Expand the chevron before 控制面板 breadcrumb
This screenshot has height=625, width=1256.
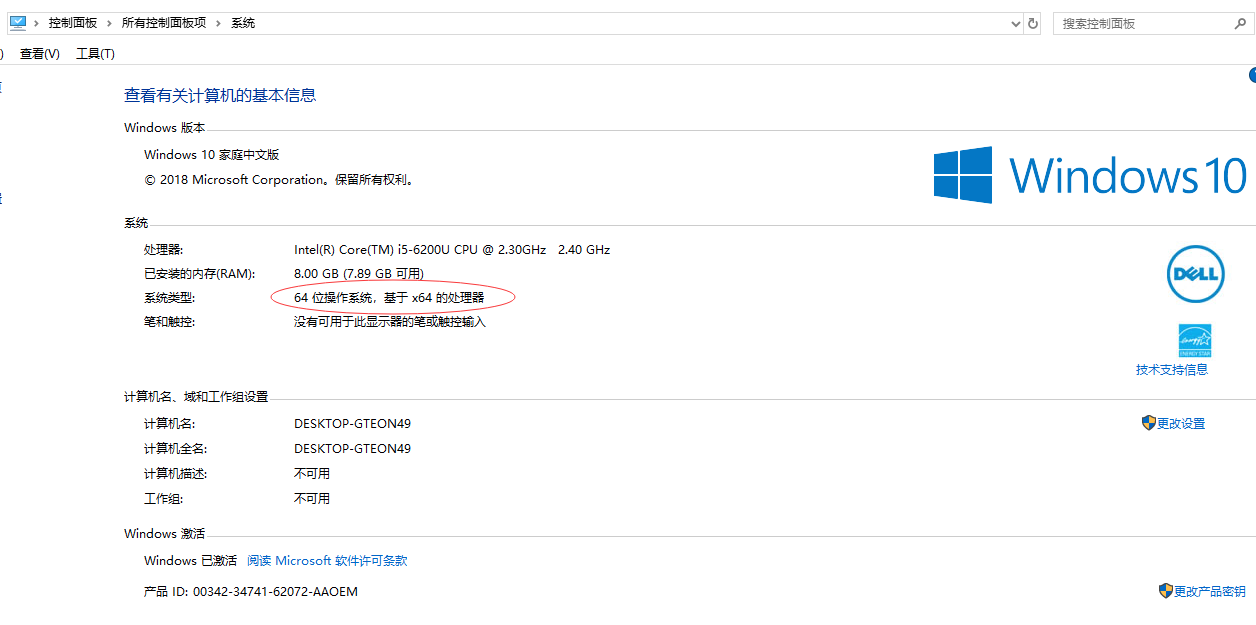coord(37,23)
